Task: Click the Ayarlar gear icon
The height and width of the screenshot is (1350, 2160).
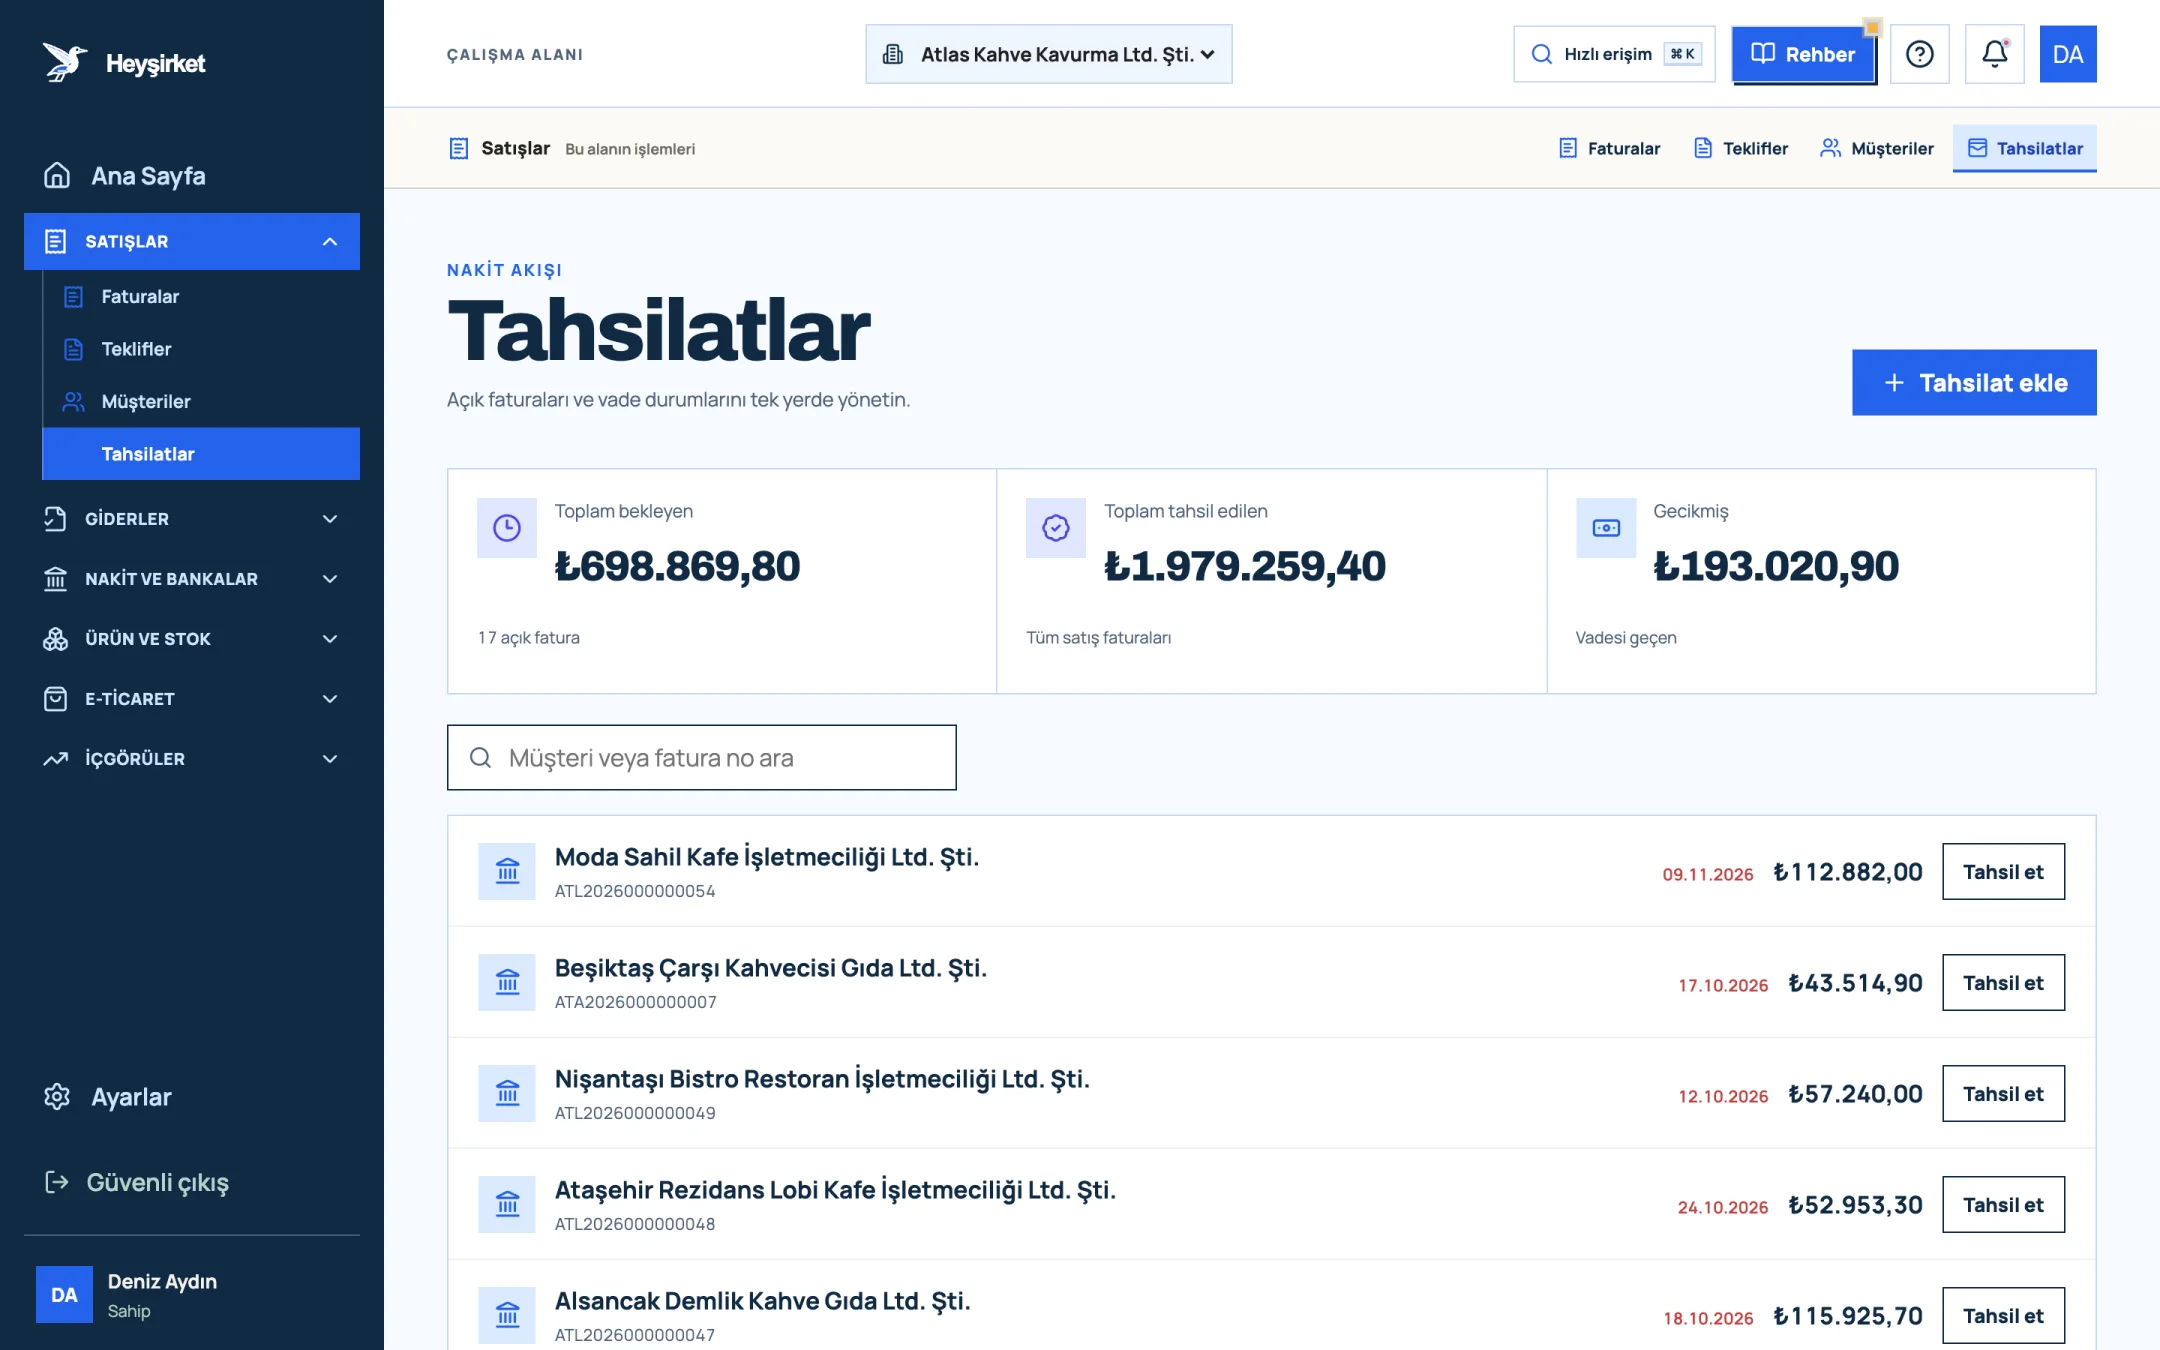Action: [57, 1097]
